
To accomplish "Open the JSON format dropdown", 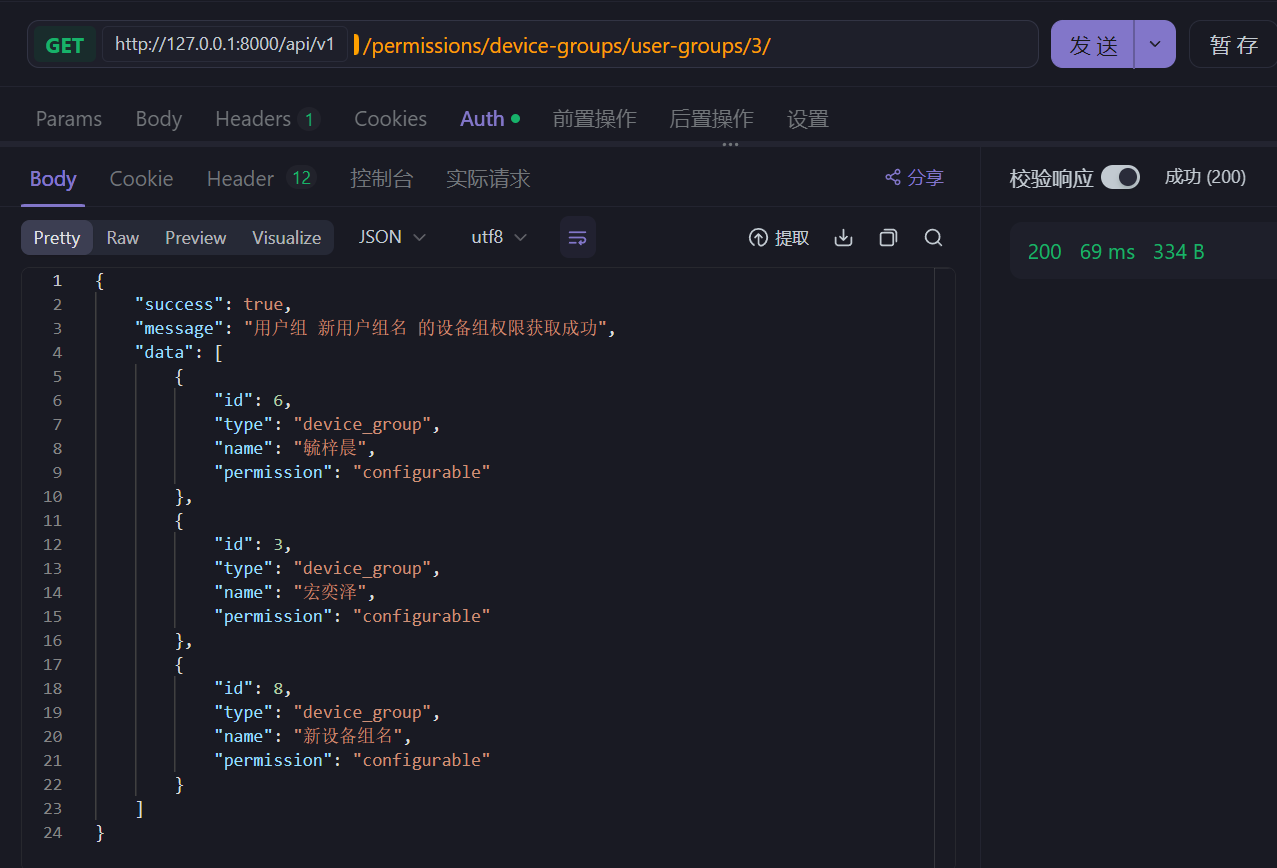I will [x=392, y=237].
